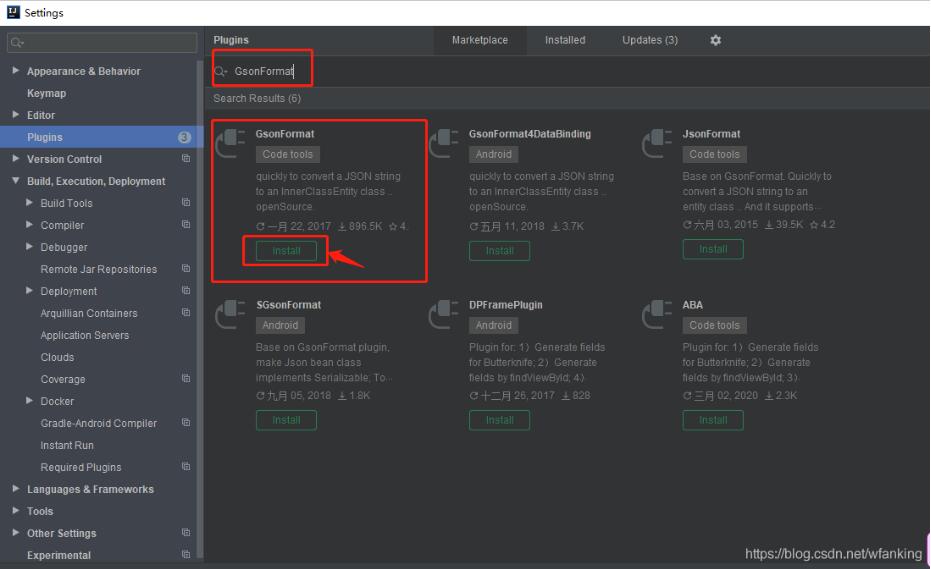The height and width of the screenshot is (569, 931).
Task: Click the project-level icon beside Version Control
Action: 186,159
